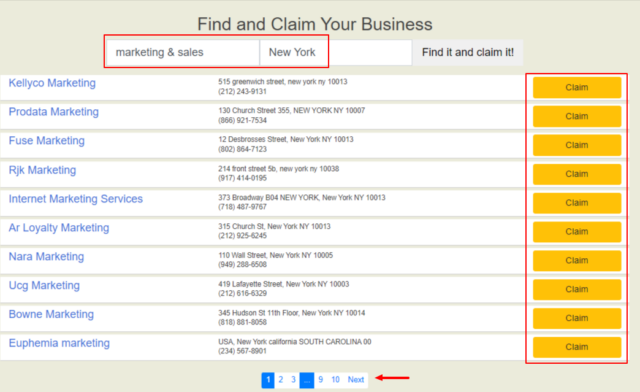Claim the Ucg Marketing business
Image resolution: width=640 pixels, height=392 pixels.
click(x=577, y=290)
